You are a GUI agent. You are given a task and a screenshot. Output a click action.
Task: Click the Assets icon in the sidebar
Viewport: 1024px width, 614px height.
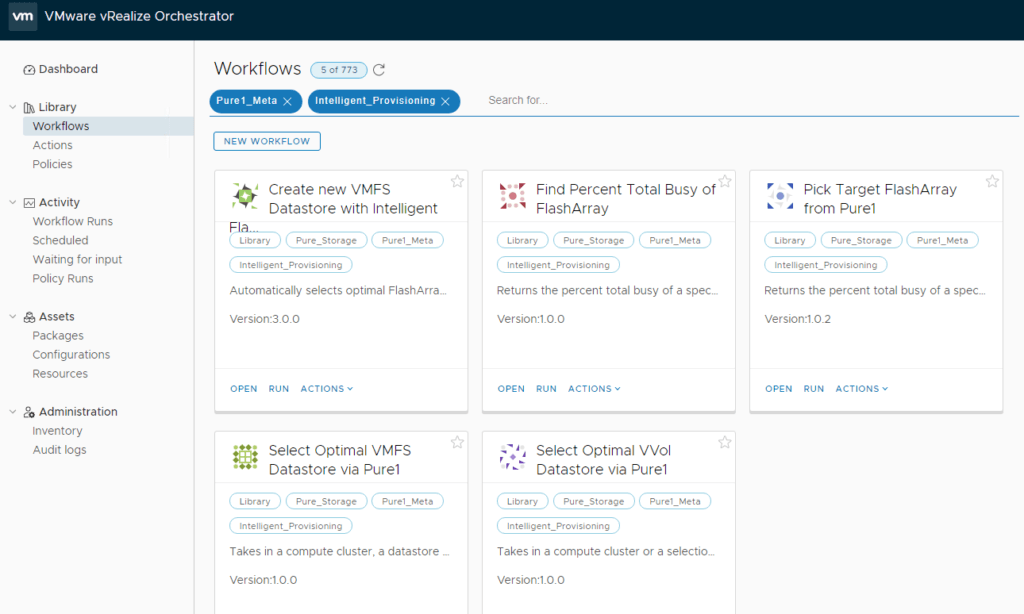pyautogui.click(x=29, y=317)
